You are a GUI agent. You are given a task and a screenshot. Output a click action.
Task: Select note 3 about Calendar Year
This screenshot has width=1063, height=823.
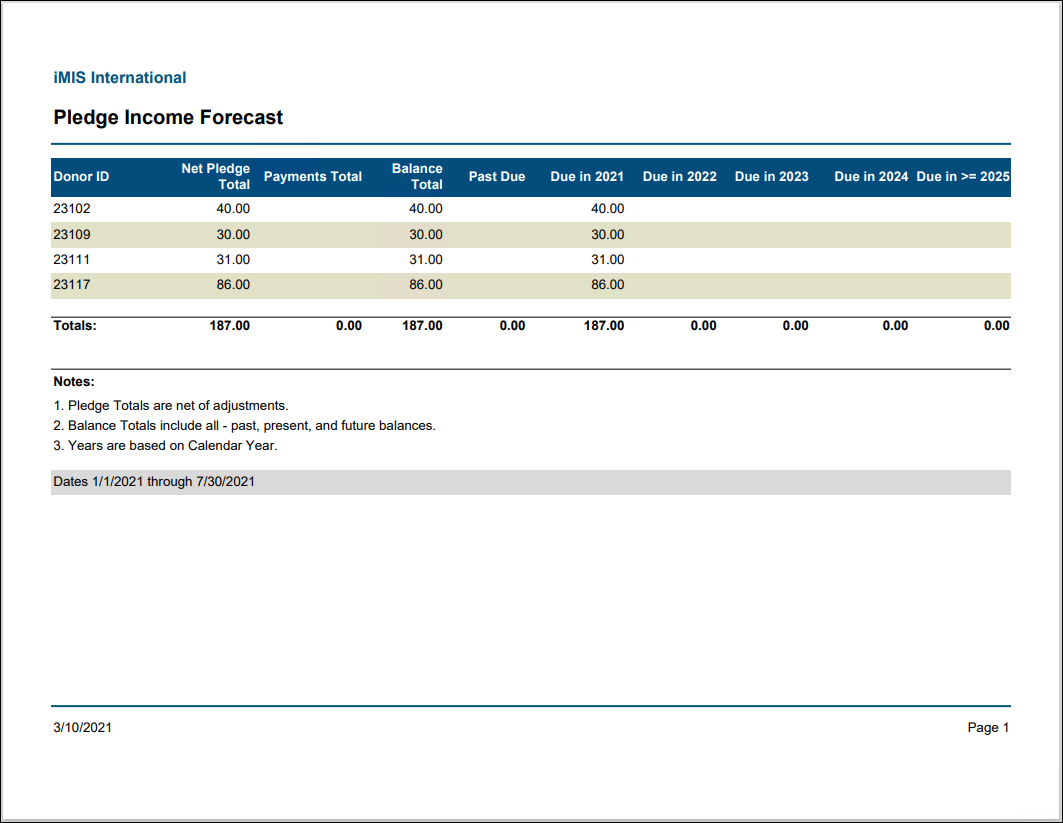click(x=165, y=445)
